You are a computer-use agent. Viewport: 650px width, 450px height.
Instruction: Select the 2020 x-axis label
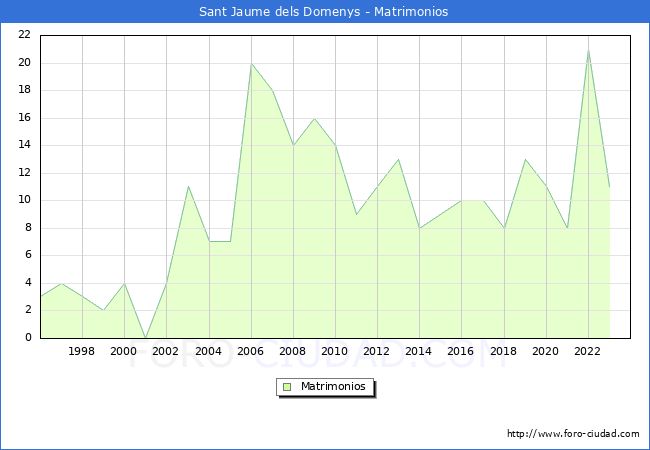(x=545, y=351)
